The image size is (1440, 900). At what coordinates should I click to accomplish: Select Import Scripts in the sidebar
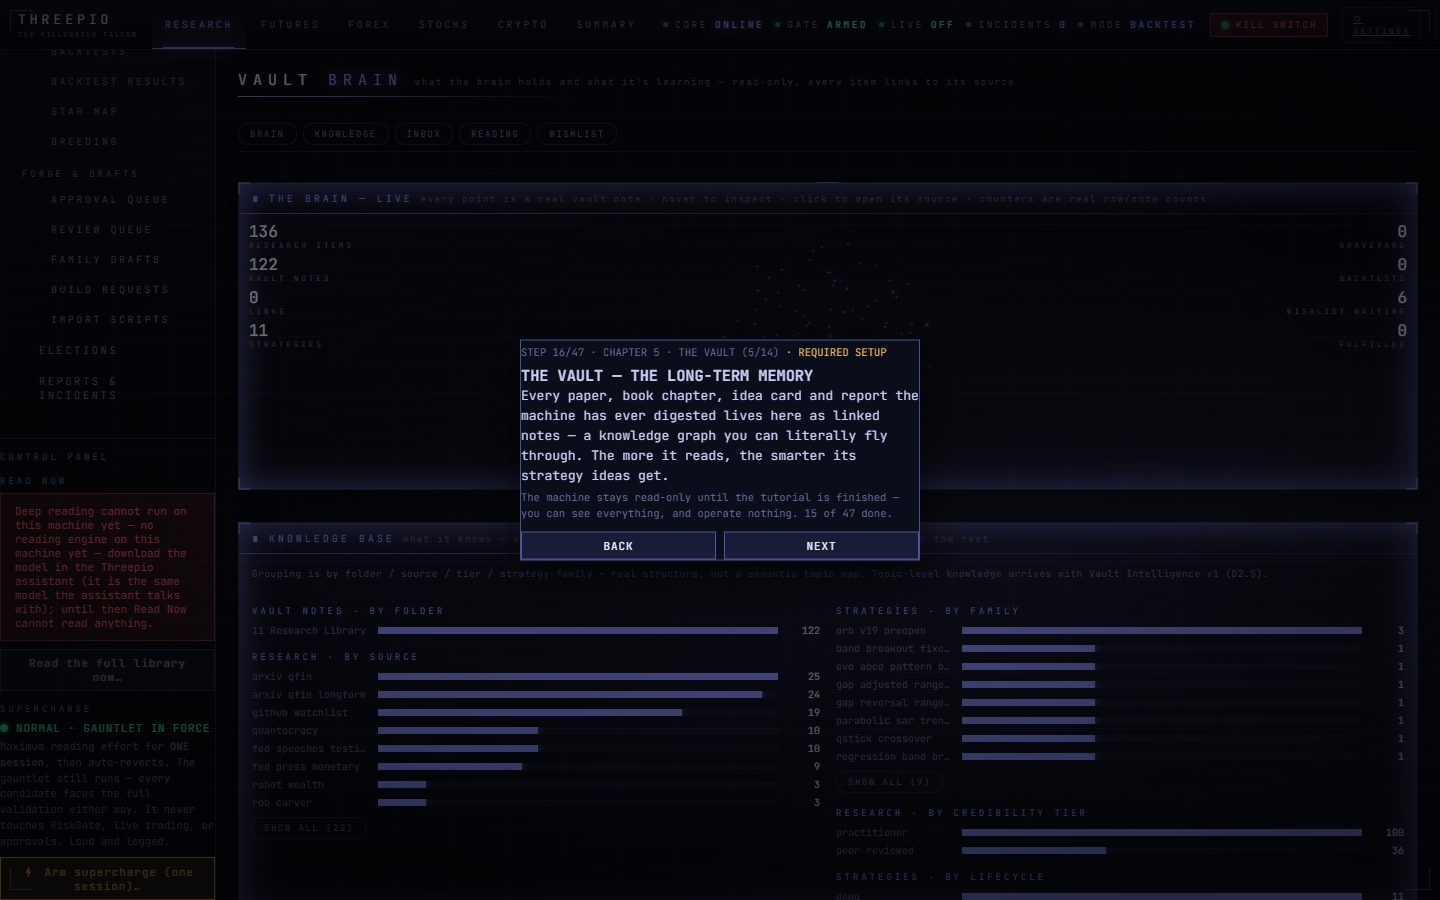coord(110,320)
